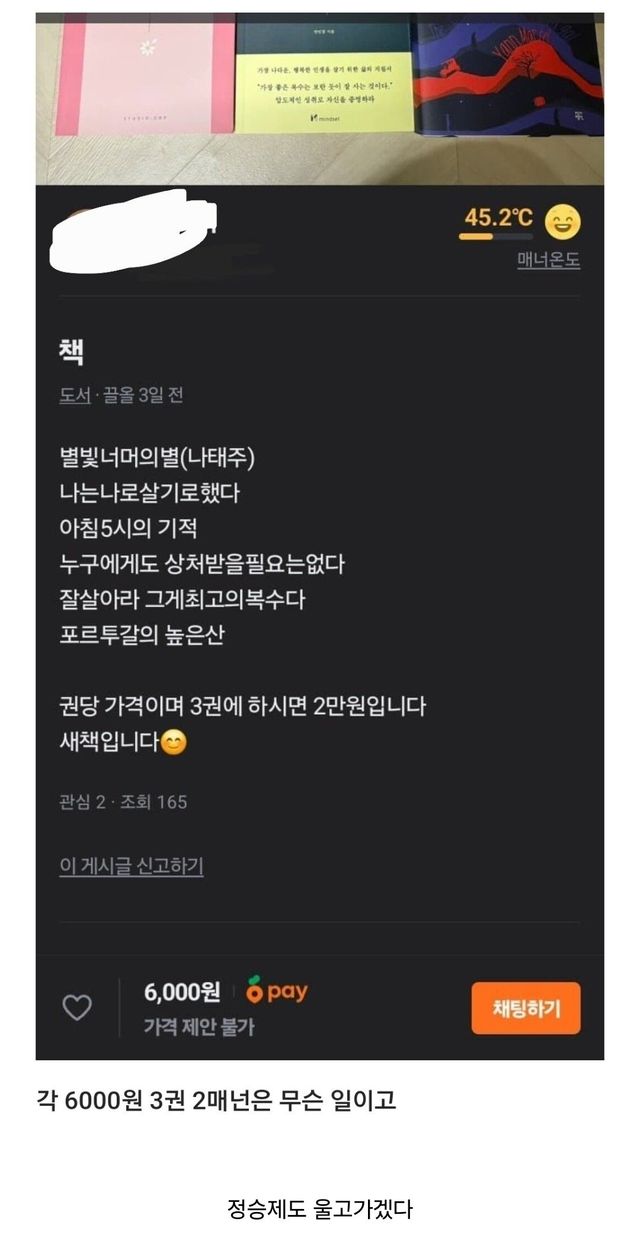Tap the heart icon to like listing
The height and width of the screenshot is (1234, 640).
[x=77, y=1008]
